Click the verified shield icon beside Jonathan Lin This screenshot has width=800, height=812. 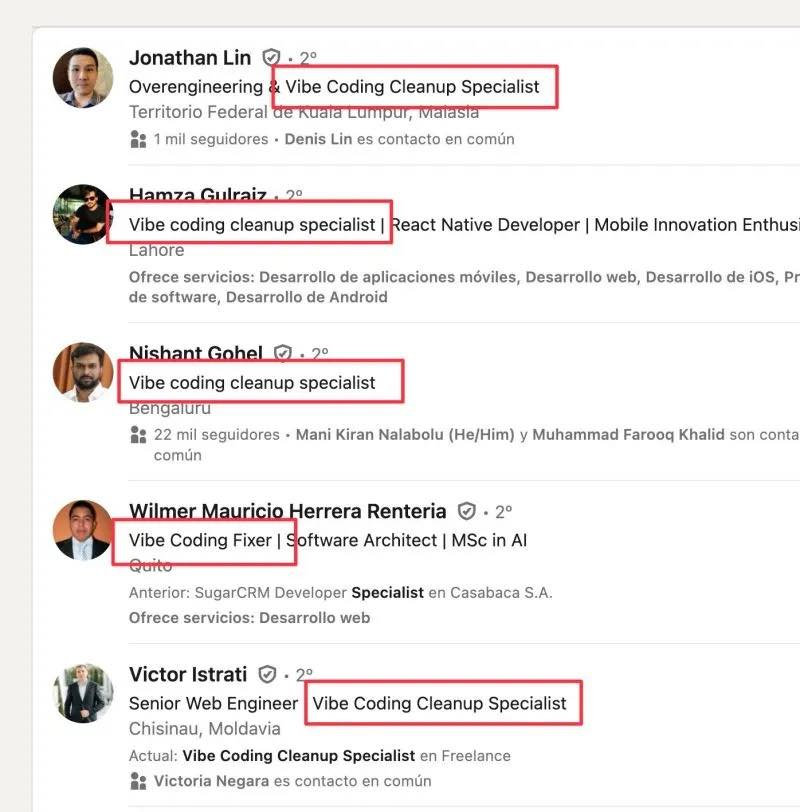click(271, 57)
